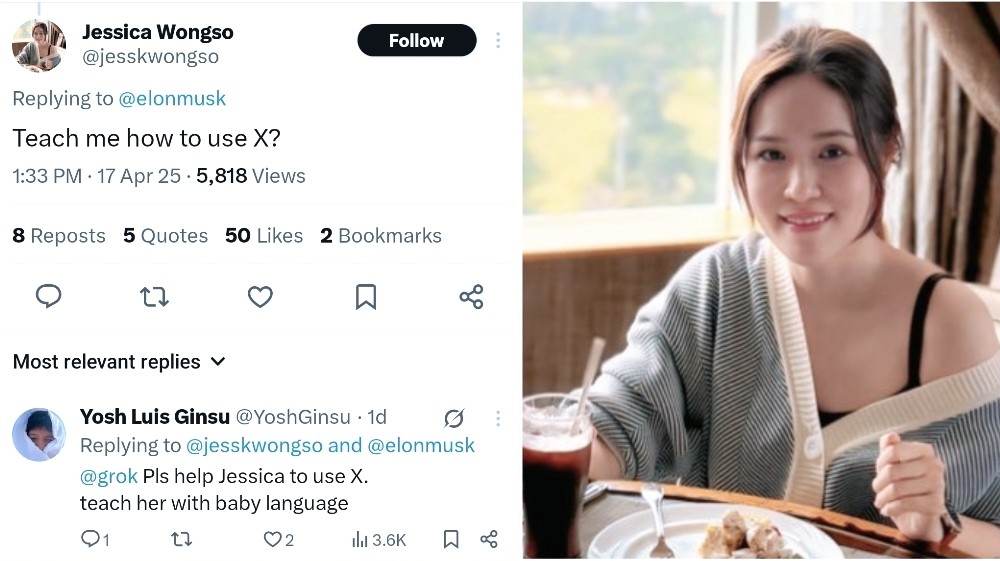View the 8 Reposts list

(58, 236)
